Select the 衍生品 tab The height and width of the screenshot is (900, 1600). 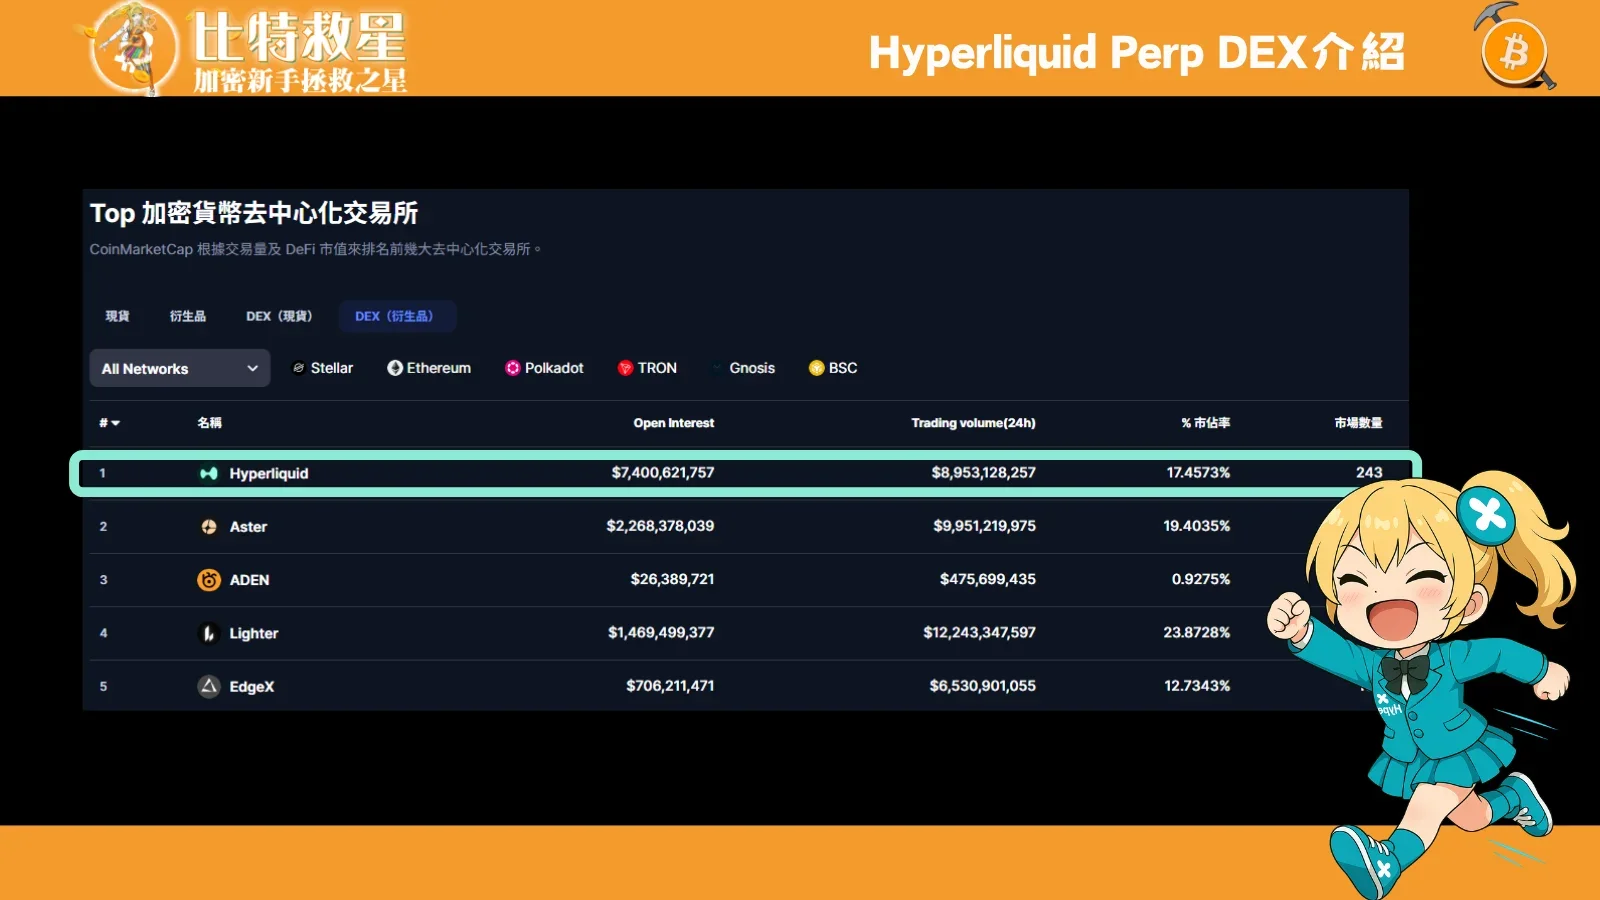pyautogui.click(x=186, y=316)
